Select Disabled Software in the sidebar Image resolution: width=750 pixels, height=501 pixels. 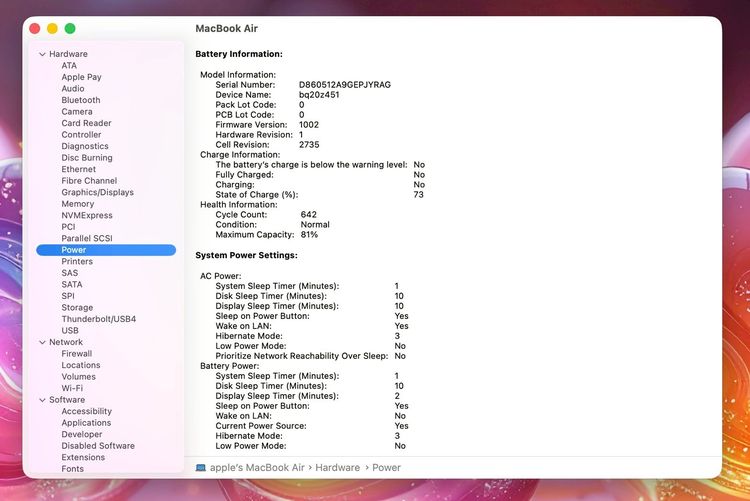click(98, 445)
